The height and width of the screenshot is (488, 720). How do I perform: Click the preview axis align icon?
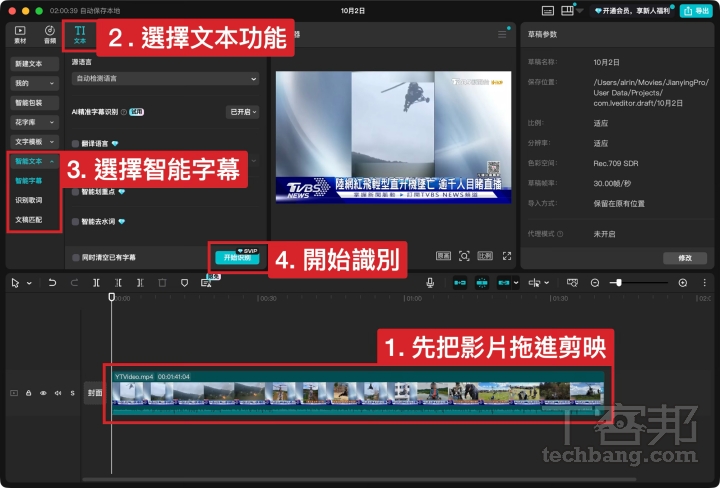(x=534, y=283)
